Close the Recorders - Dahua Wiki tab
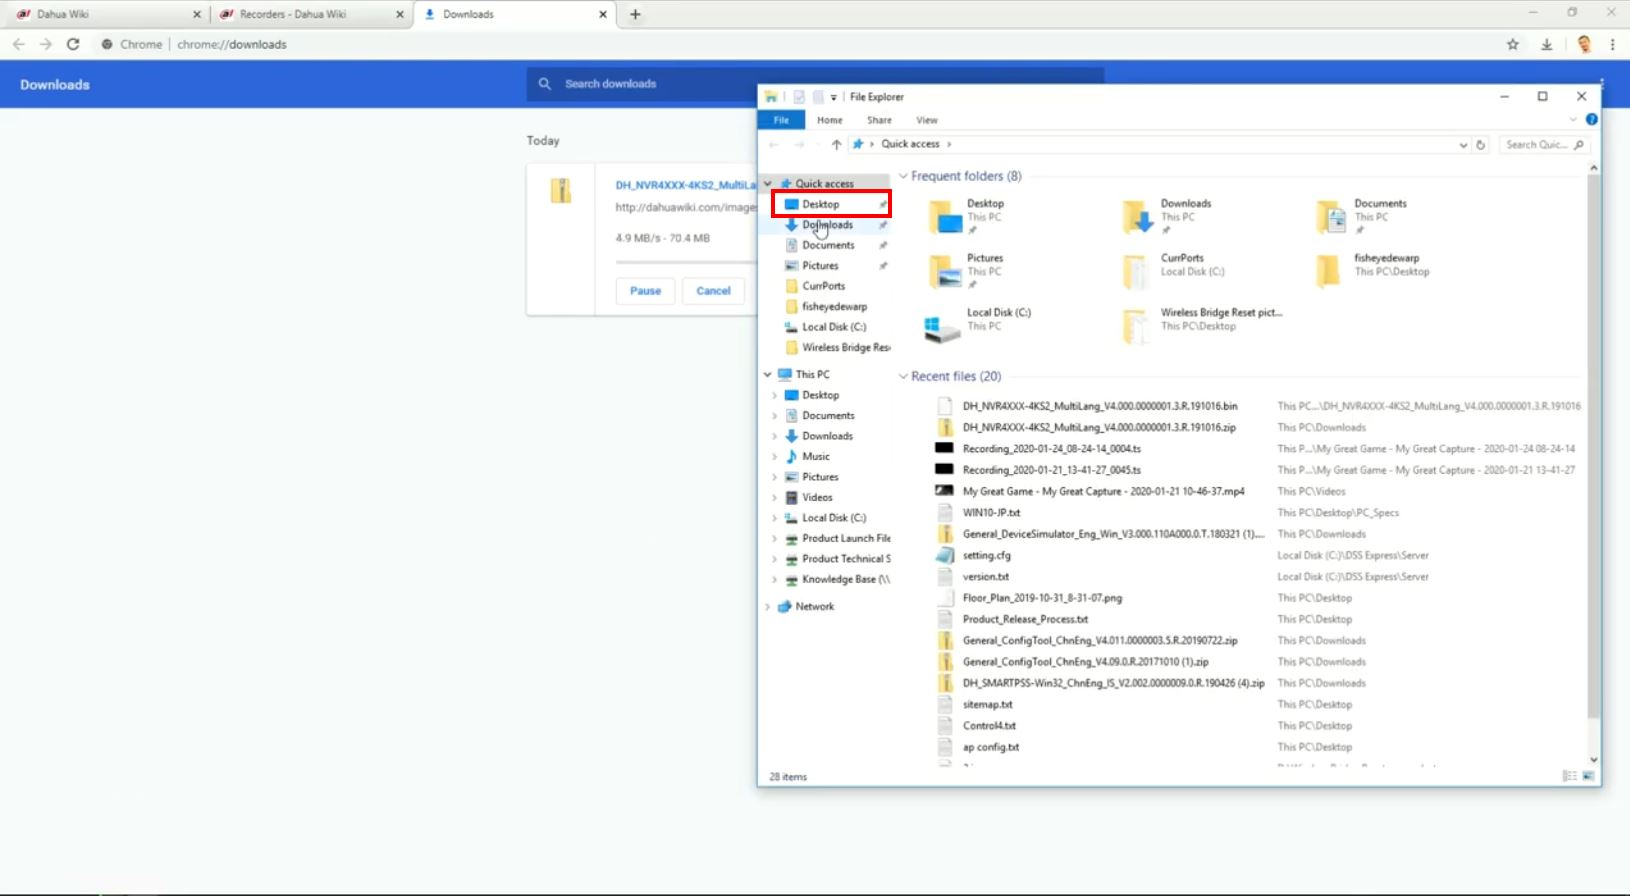Viewport: 1630px width, 896px height. pyautogui.click(x=400, y=14)
